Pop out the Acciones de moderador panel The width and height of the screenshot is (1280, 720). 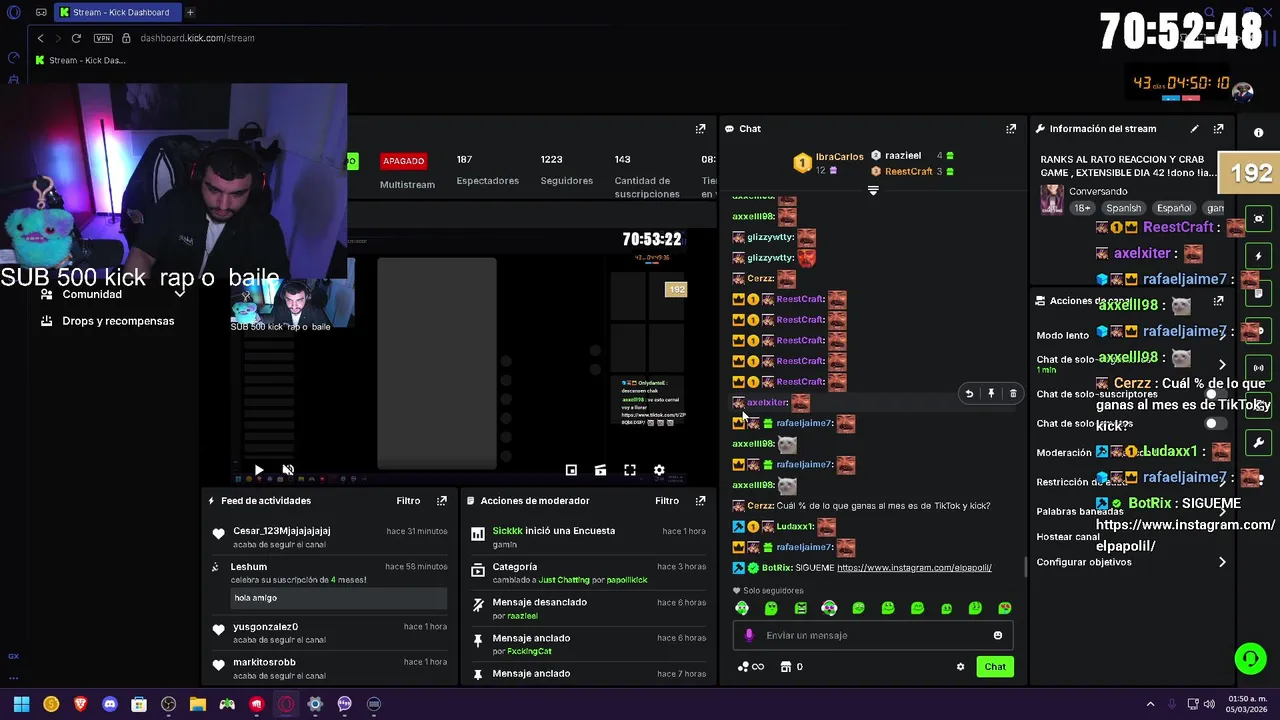tap(700, 501)
